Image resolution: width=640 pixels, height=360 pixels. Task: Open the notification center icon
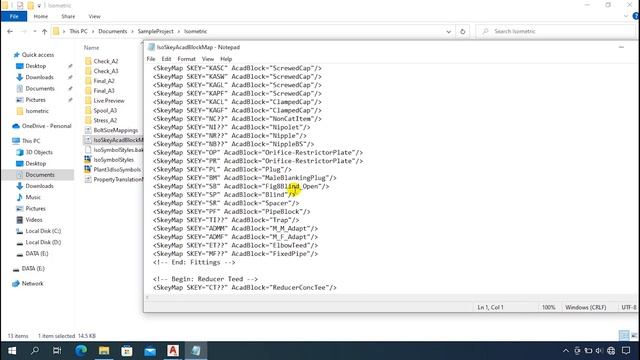(x=626, y=351)
